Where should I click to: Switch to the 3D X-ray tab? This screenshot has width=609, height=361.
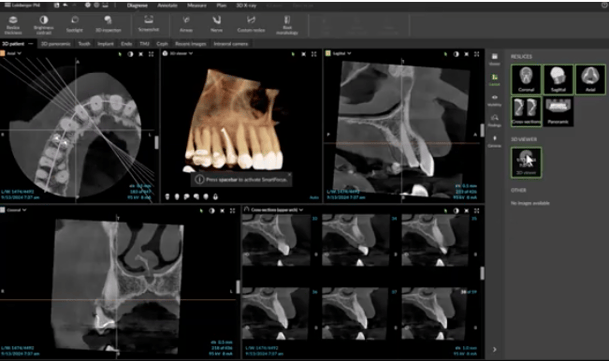pos(246,5)
